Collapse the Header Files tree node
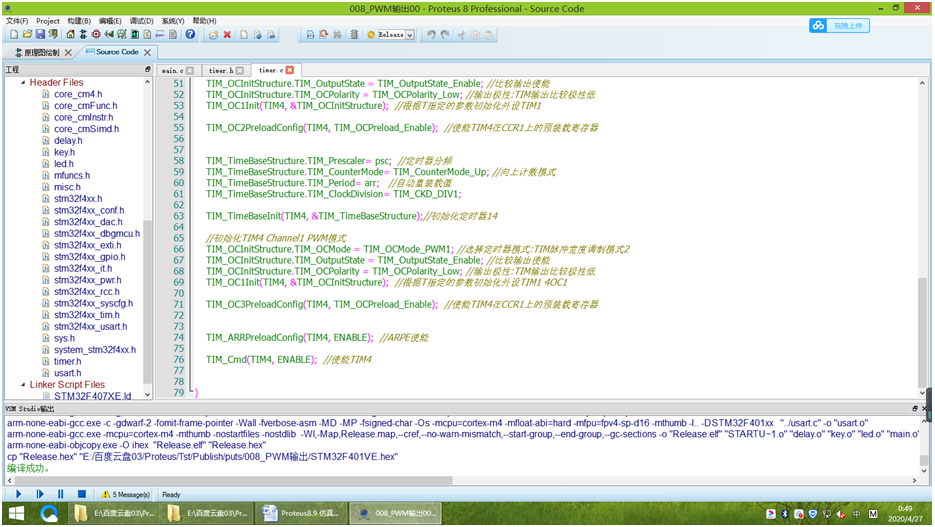 click(x=23, y=82)
